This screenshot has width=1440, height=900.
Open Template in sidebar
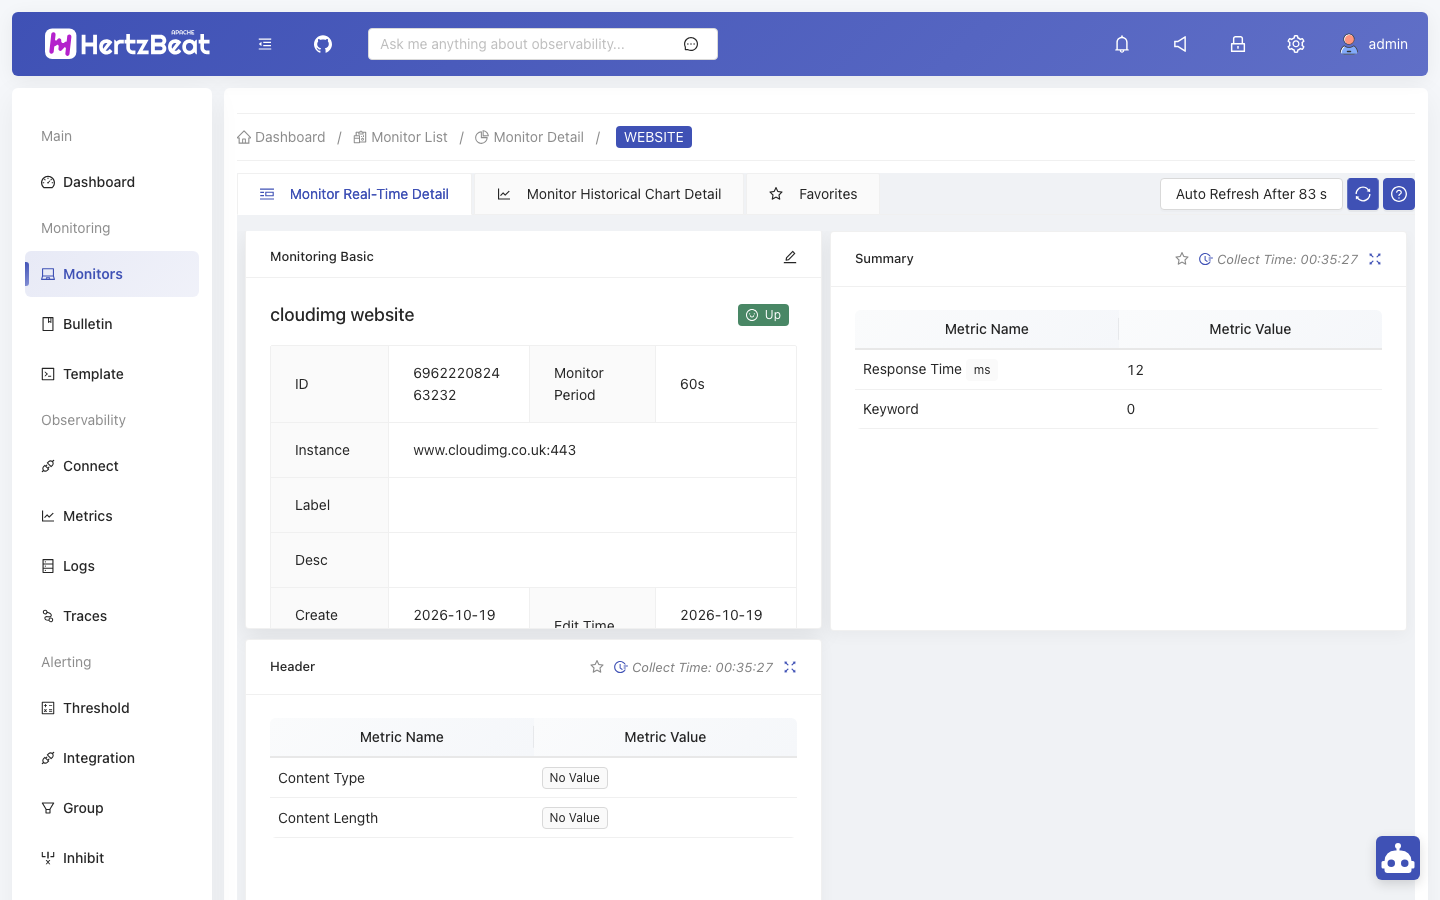(x=112, y=374)
